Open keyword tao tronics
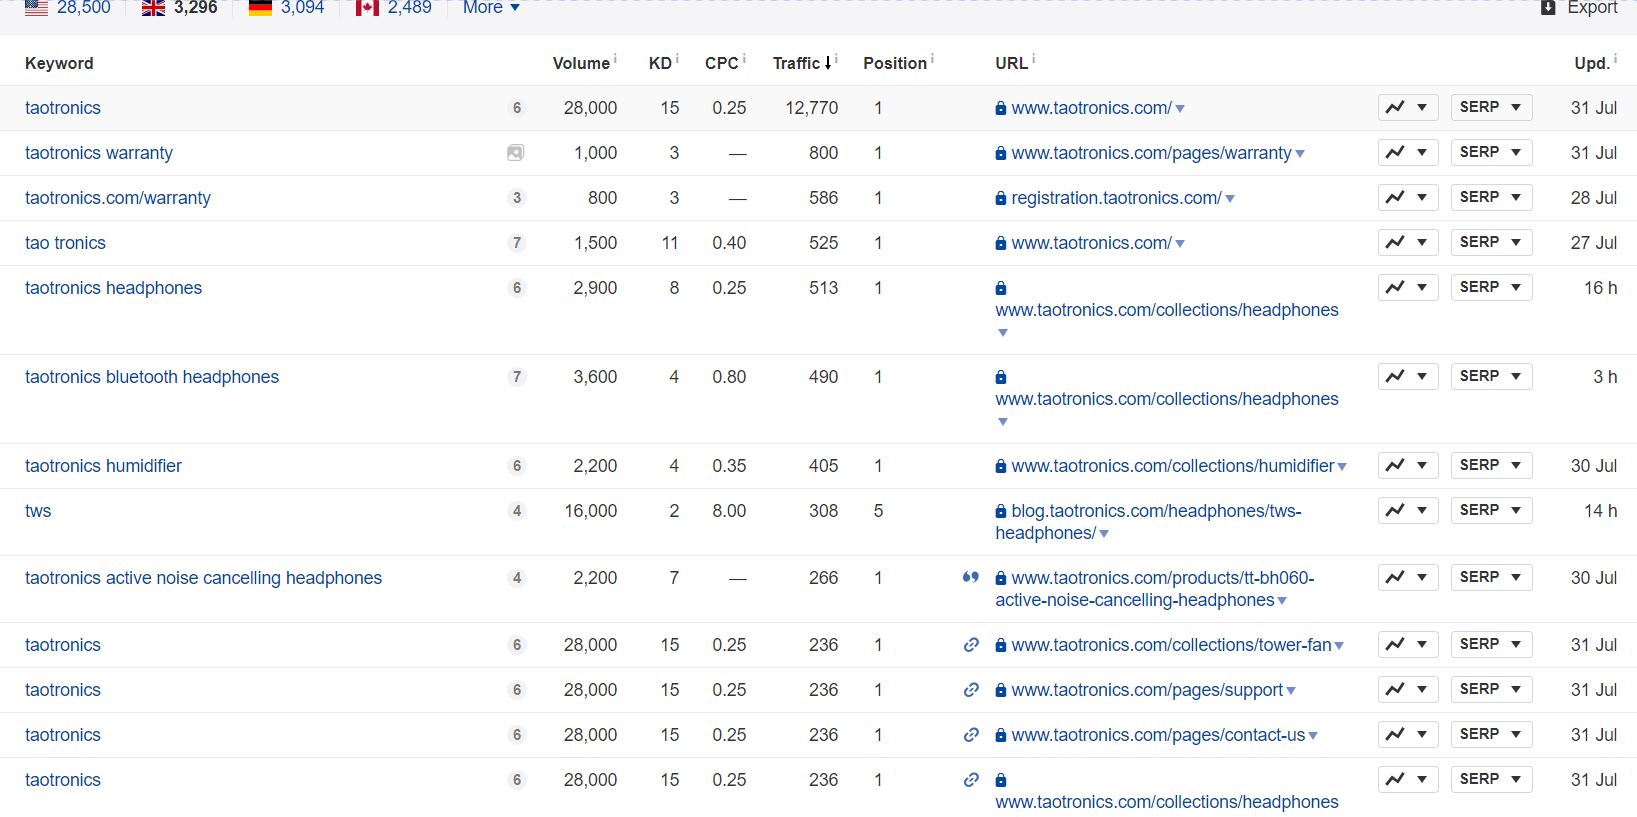The height and width of the screenshot is (817, 1637). [65, 243]
